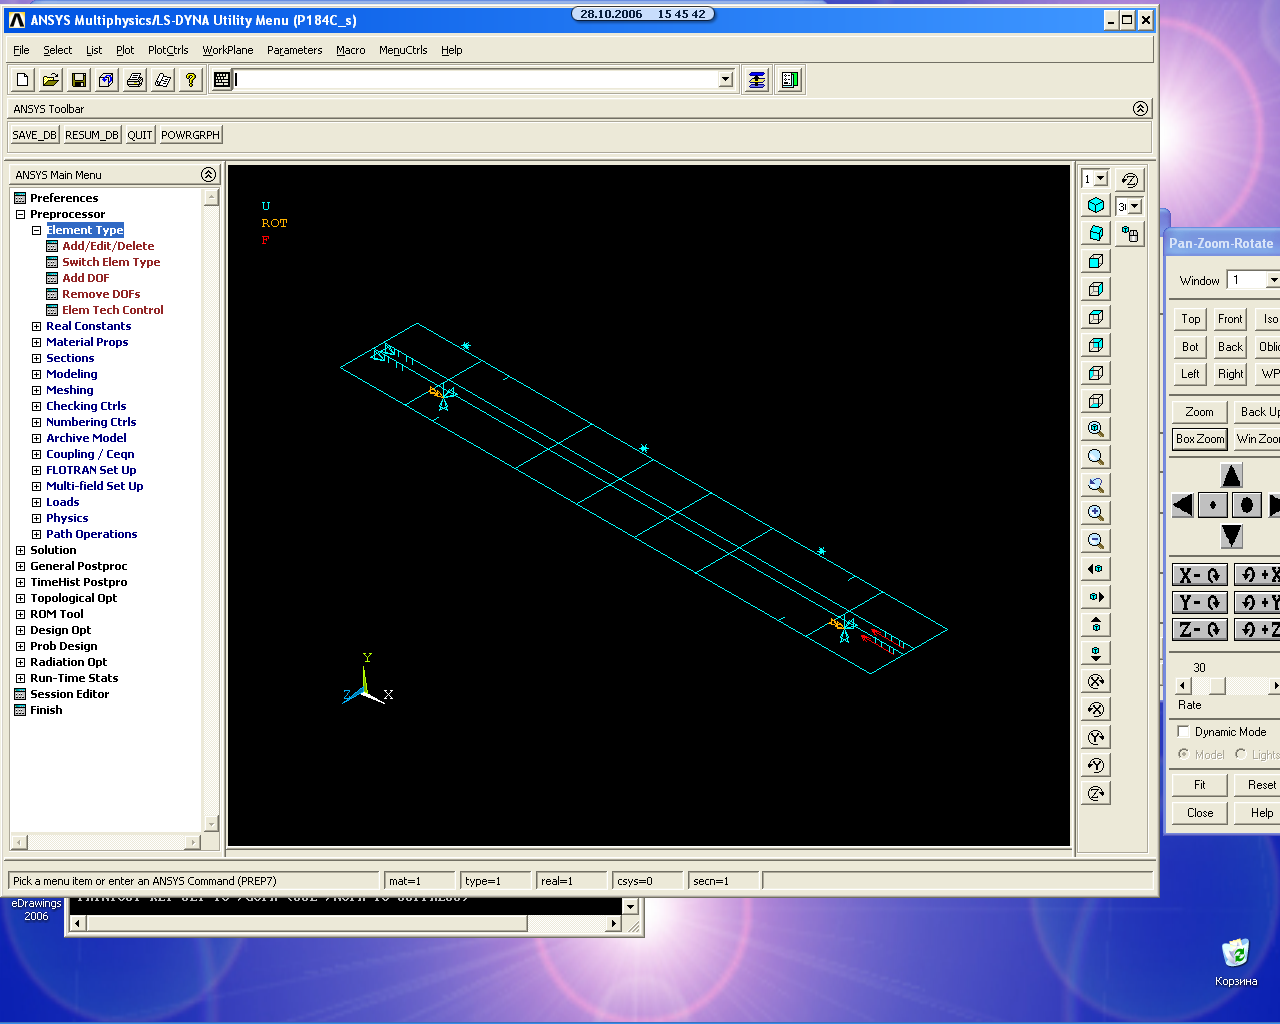
Task: Open the Parameters menu
Action: coord(294,50)
